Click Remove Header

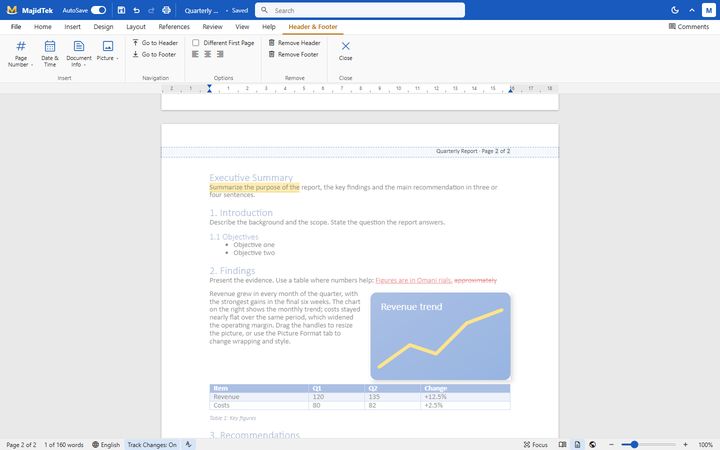point(294,43)
